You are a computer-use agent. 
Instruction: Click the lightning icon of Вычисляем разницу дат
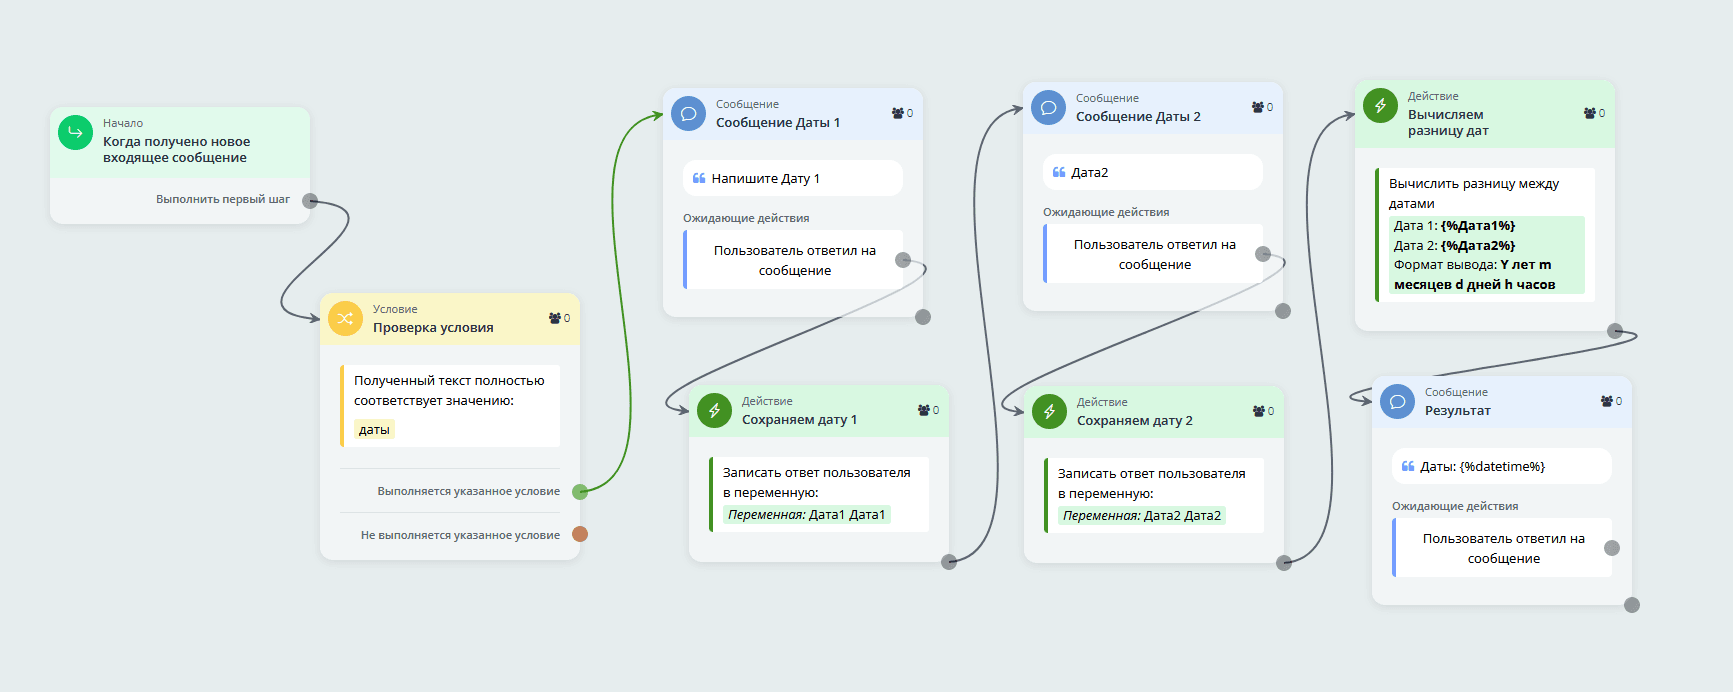1380,105
